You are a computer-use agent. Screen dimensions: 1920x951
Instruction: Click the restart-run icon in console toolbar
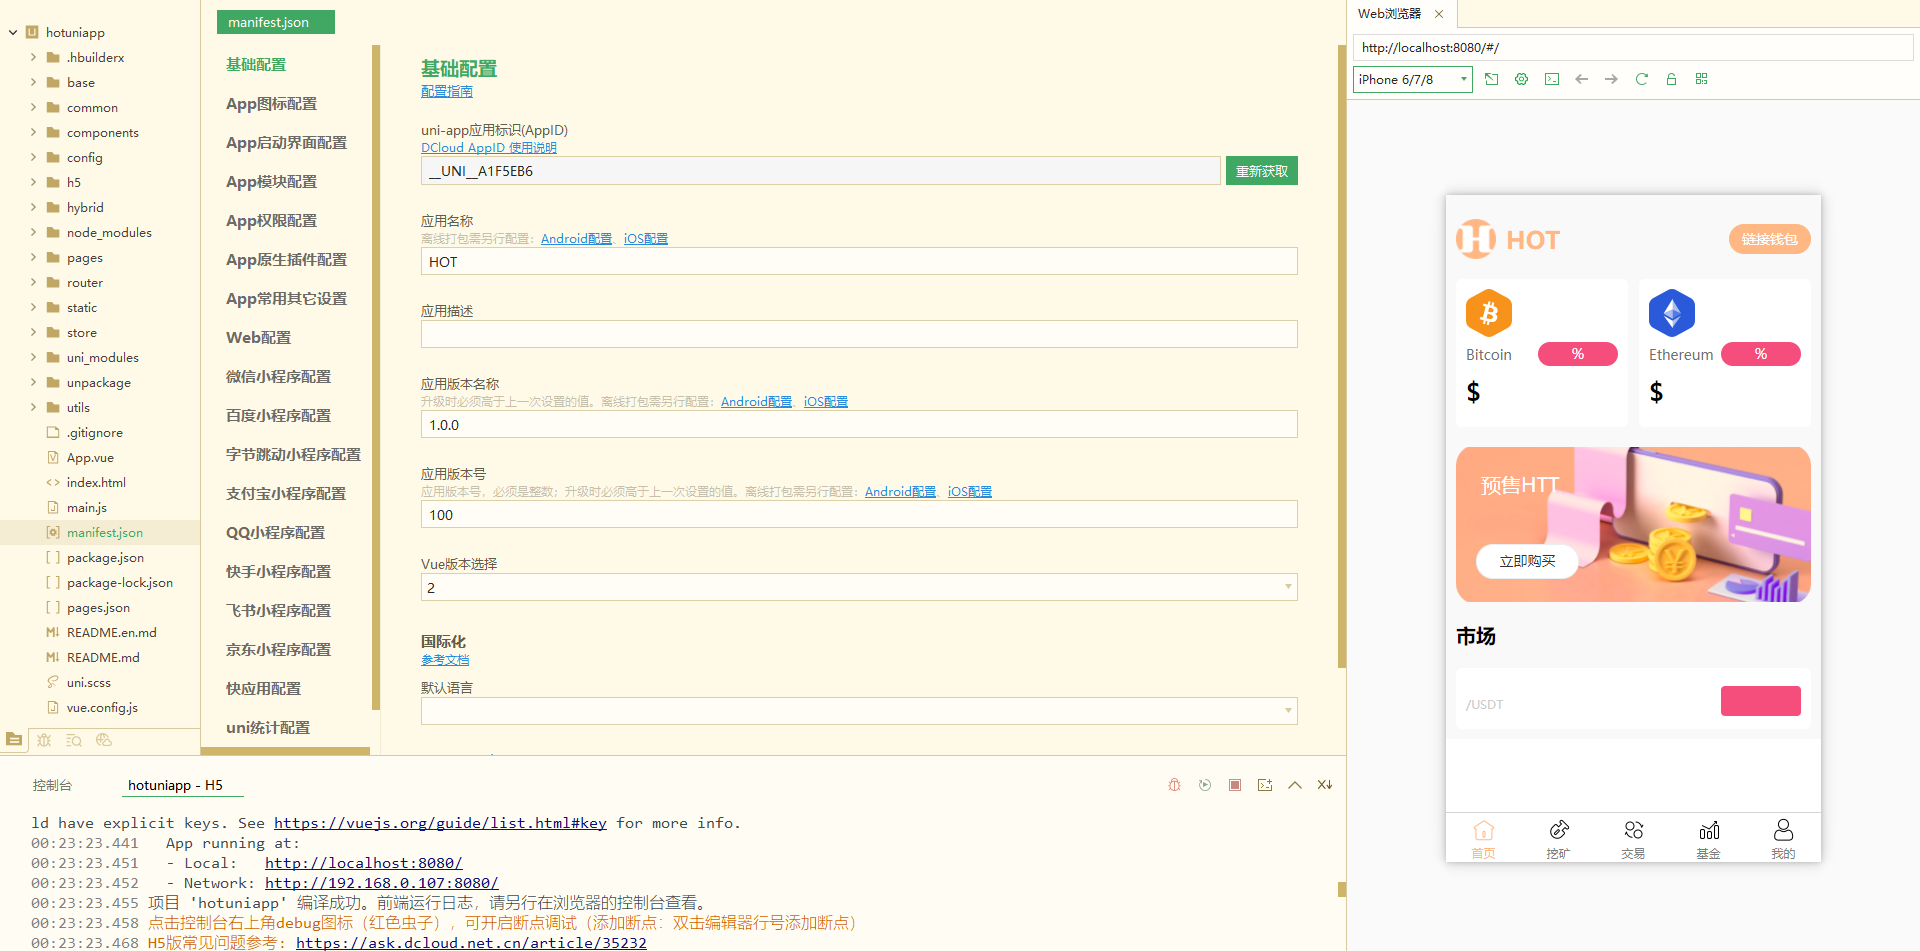point(1204,785)
